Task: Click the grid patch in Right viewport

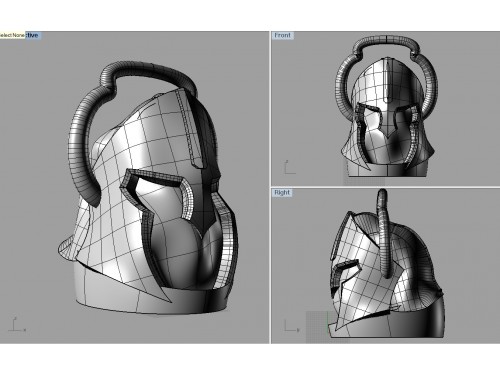Action: pyautogui.click(x=318, y=327)
